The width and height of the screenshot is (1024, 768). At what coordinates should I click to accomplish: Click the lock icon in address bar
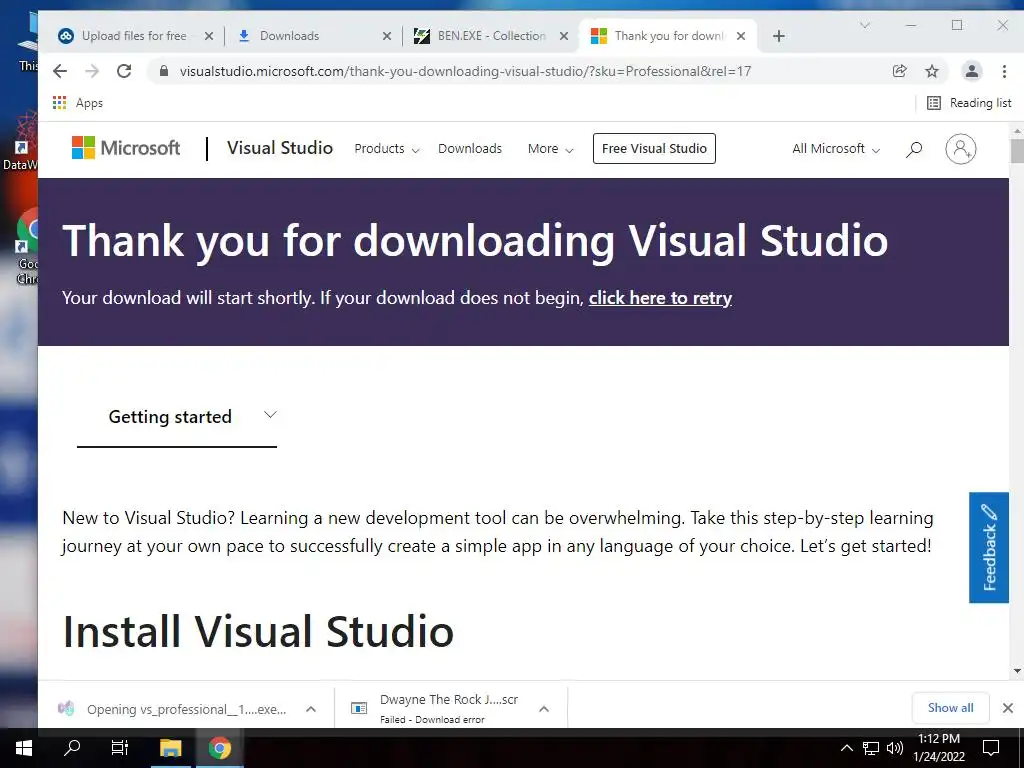[x=165, y=71]
